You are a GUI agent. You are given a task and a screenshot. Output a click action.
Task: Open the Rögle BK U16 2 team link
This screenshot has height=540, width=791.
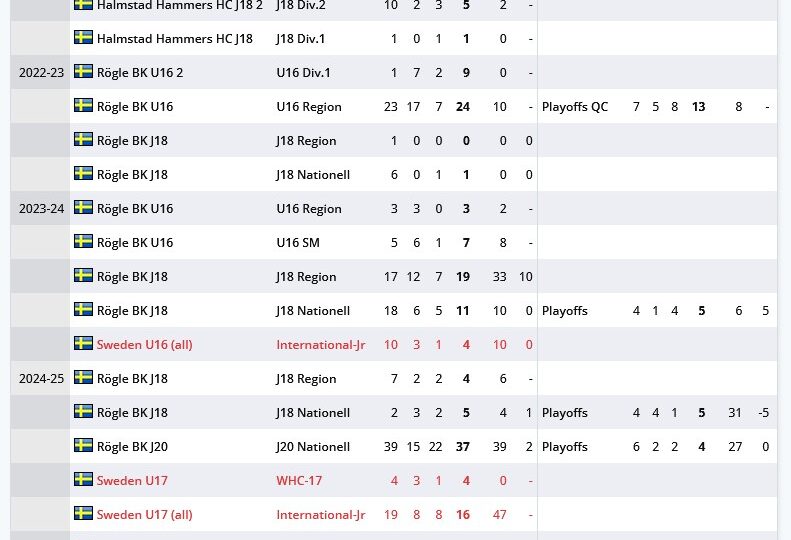coord(140,73)
